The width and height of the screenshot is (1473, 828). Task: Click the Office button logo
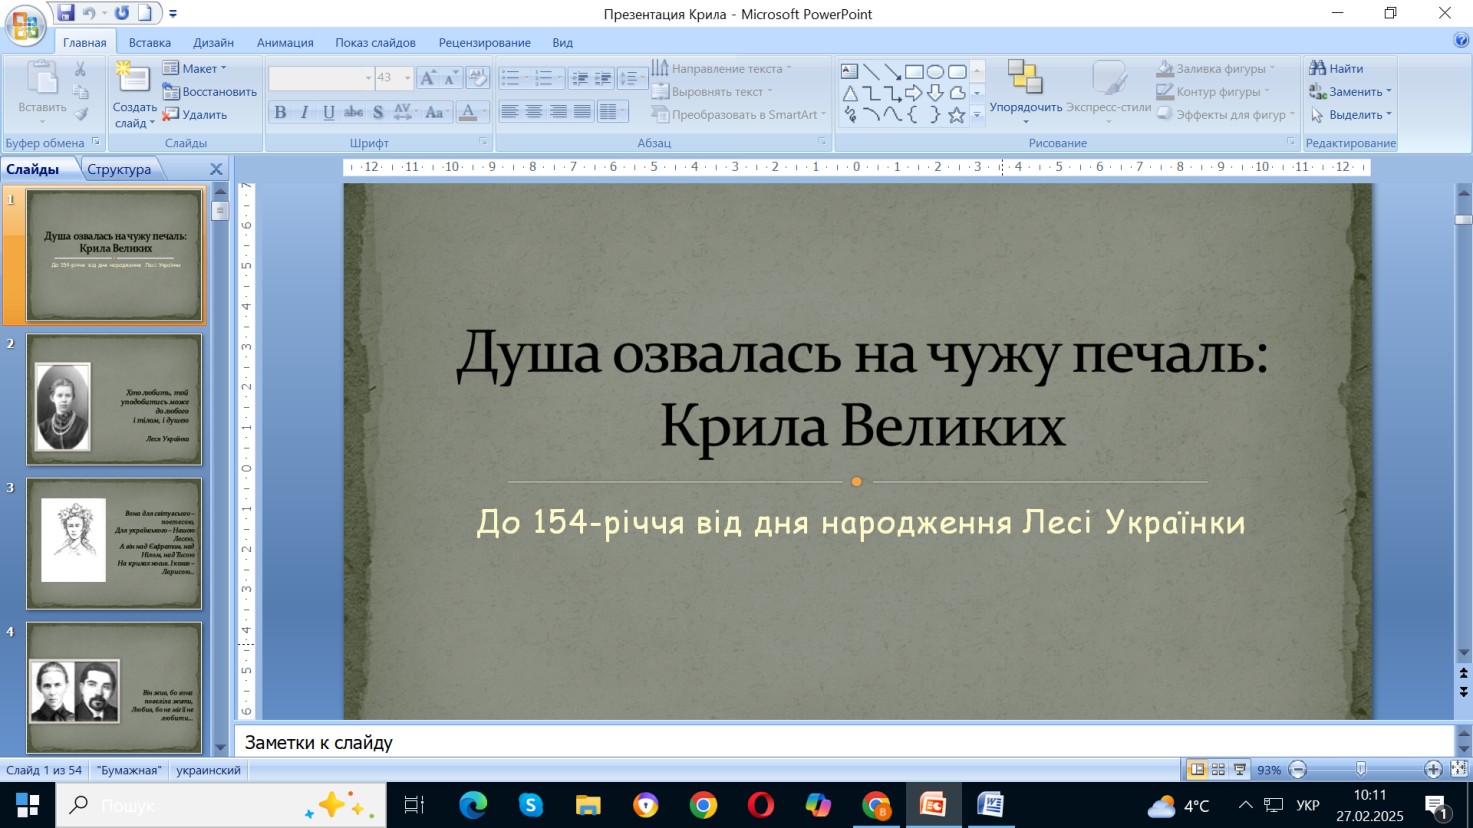tap(25, 26)
